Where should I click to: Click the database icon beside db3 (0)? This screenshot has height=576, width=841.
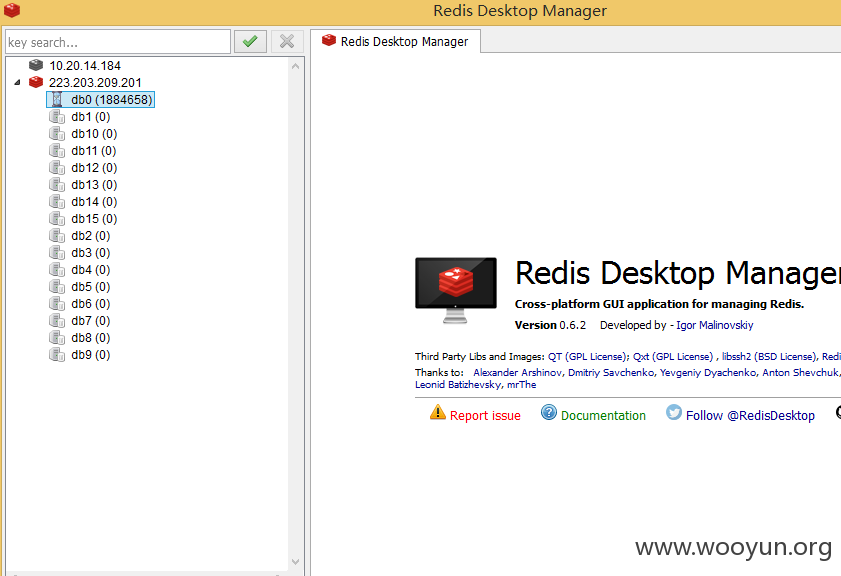pyautogui.click(x=57, y=253)
